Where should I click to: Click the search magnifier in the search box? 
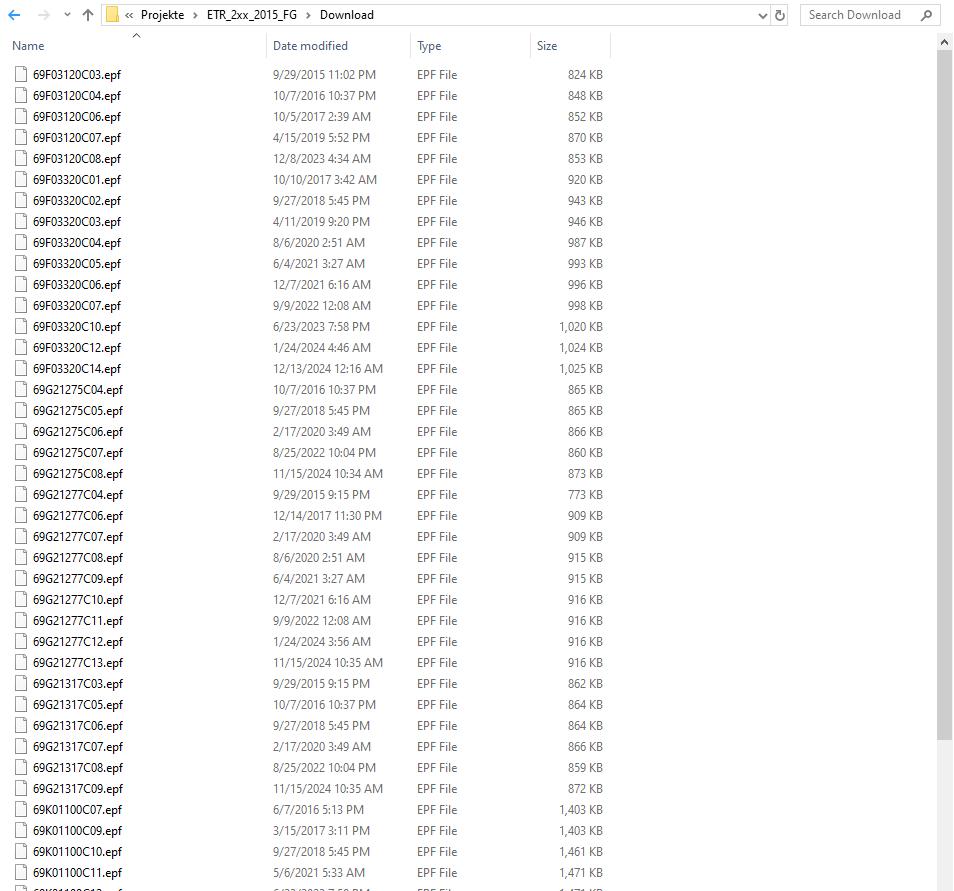927,15
